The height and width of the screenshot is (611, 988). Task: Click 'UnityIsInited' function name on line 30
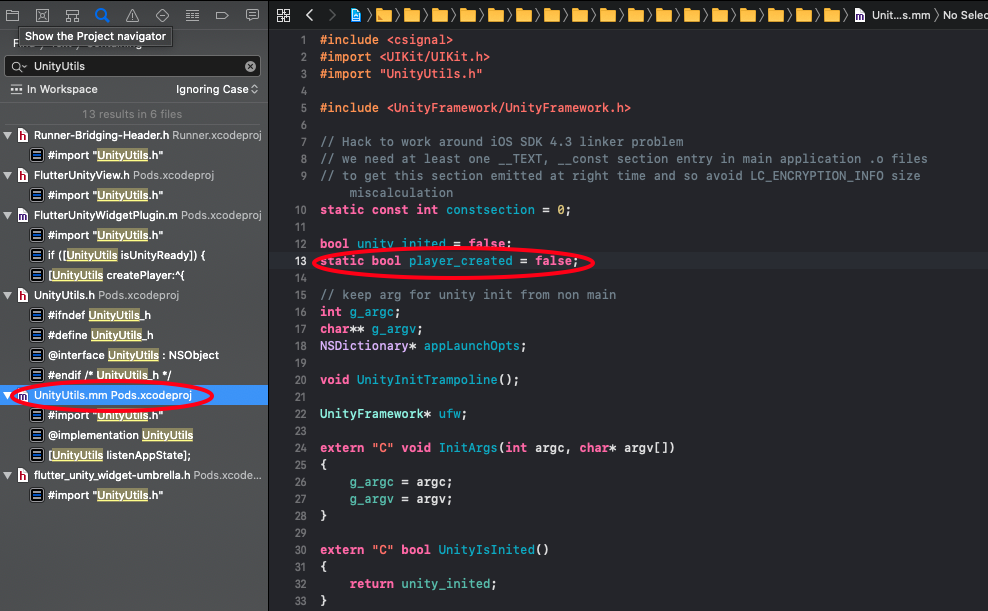pyautogui.click(x=486, y=550)
